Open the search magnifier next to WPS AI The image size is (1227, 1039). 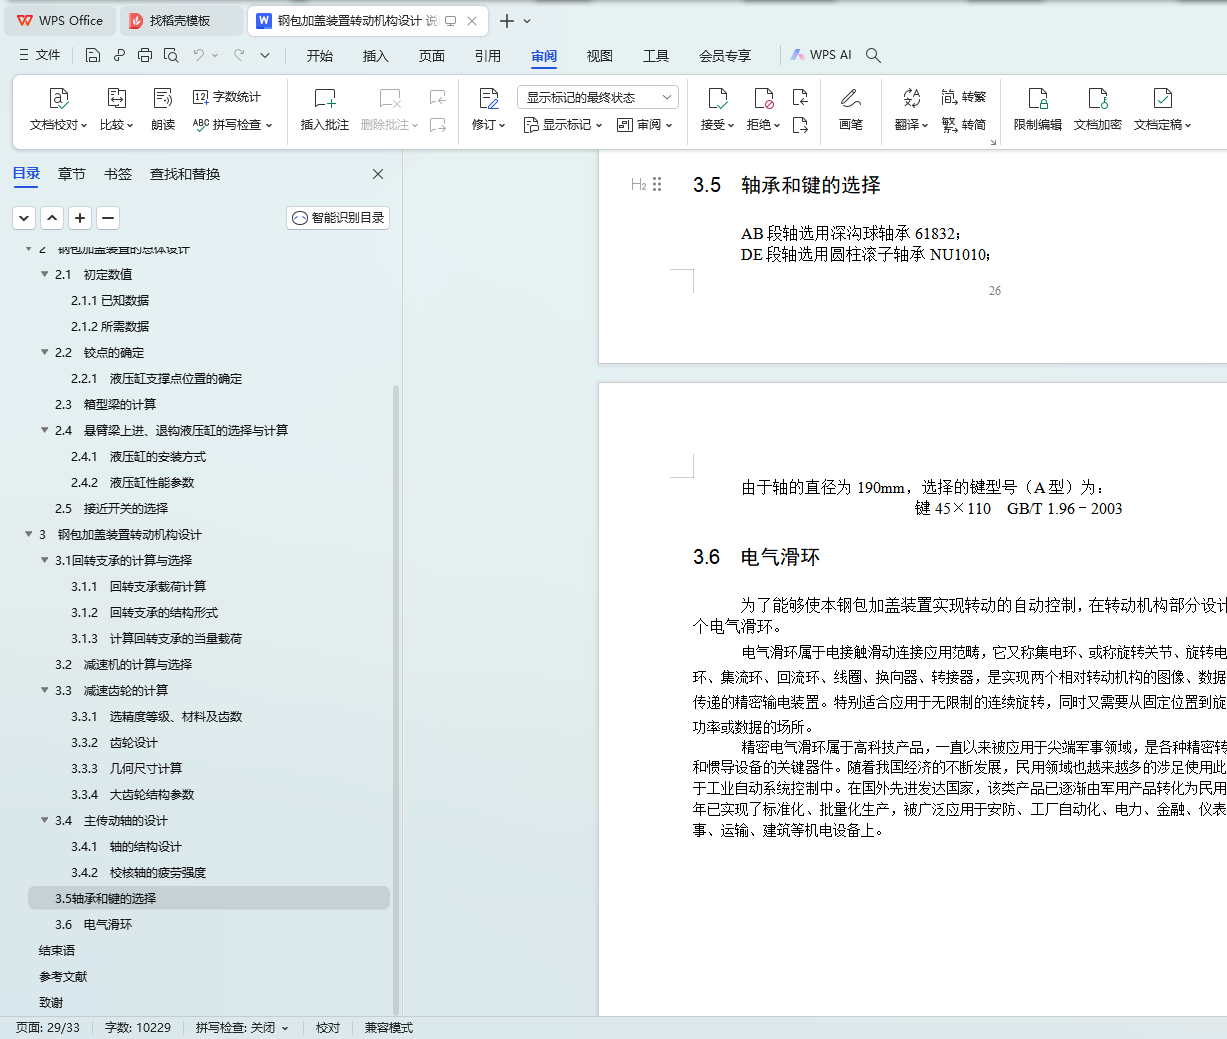click(x=873, y=55)
